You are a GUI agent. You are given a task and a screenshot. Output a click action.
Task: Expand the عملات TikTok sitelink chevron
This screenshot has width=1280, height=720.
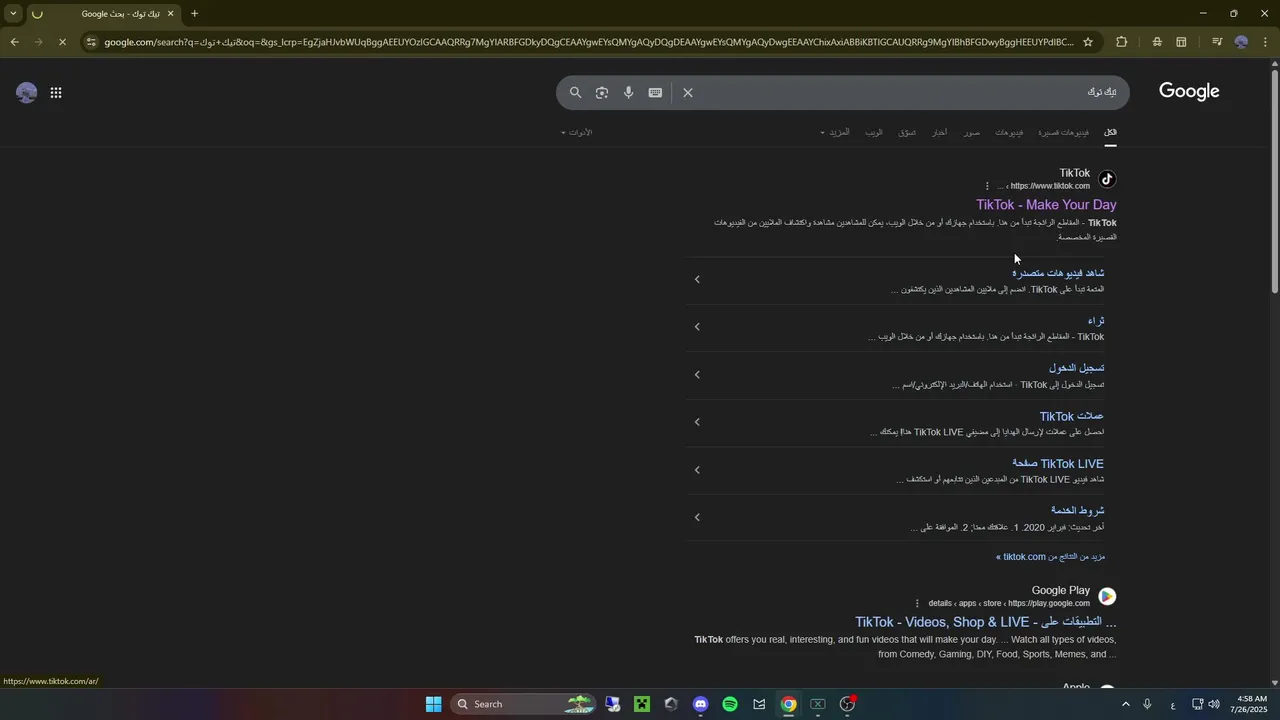pos(697,422)
